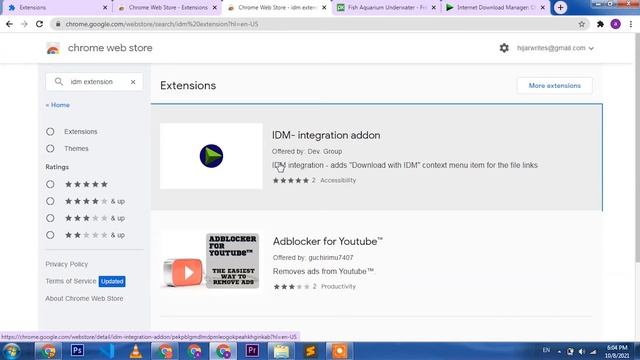The width and height of the screenshot is (640, 360).
Task: Switch to Internet Download Manager tab
Action: click(x=496, y=7)
